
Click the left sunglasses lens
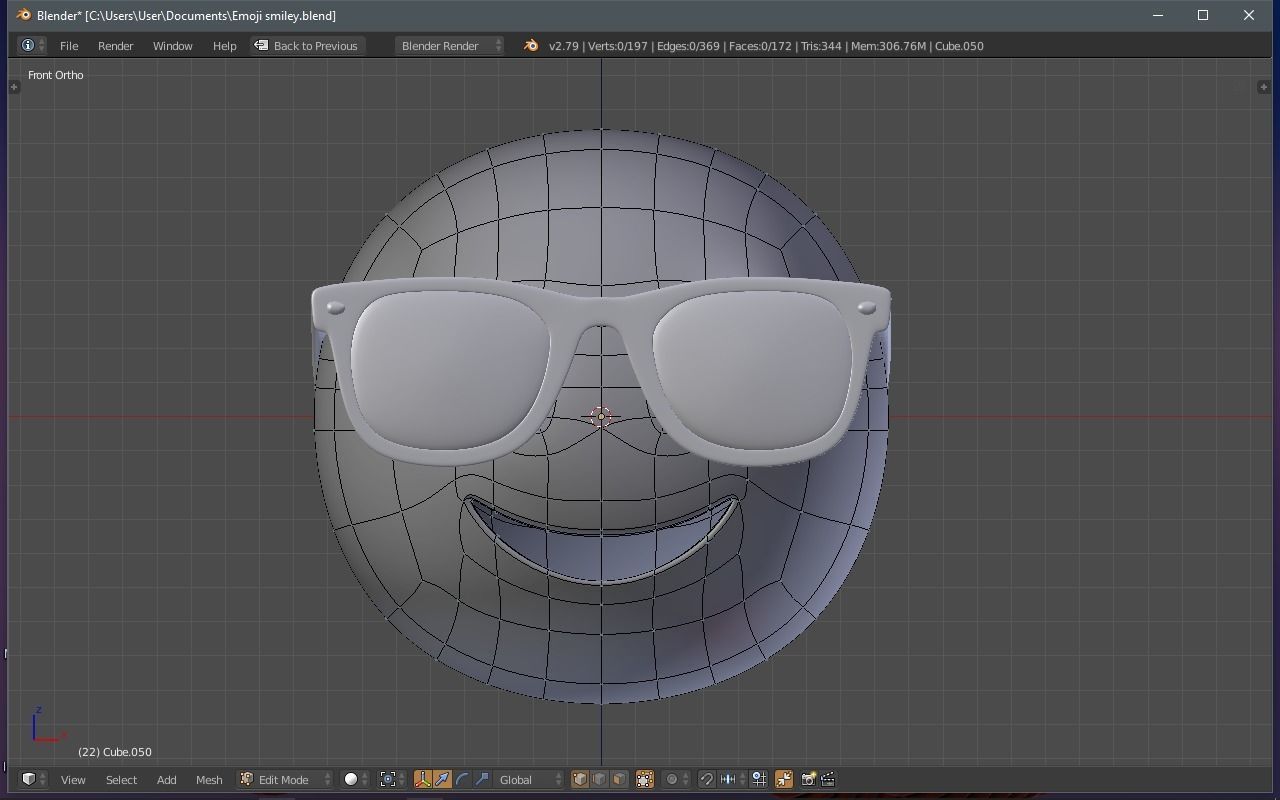pos(450,370)
